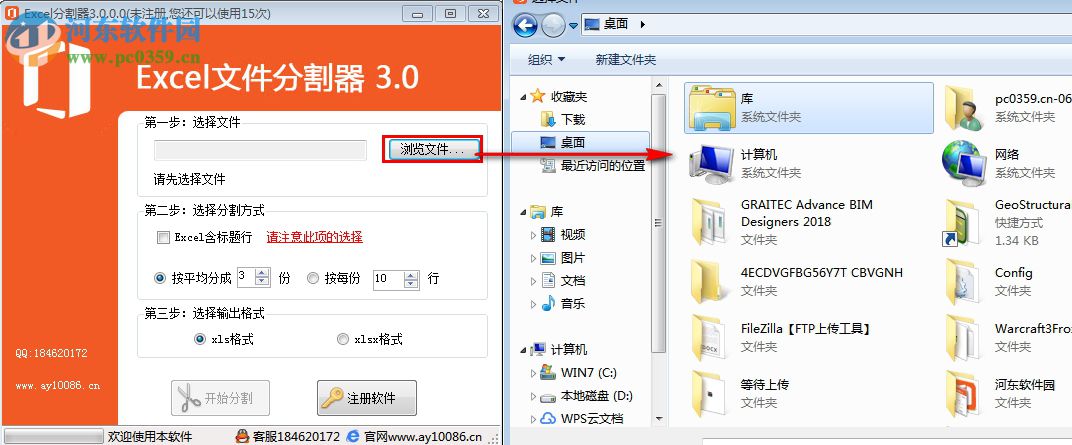Click the Excel splitter title bar icon
This screenshot has width=1072, height=445.
tap(10, 12)
